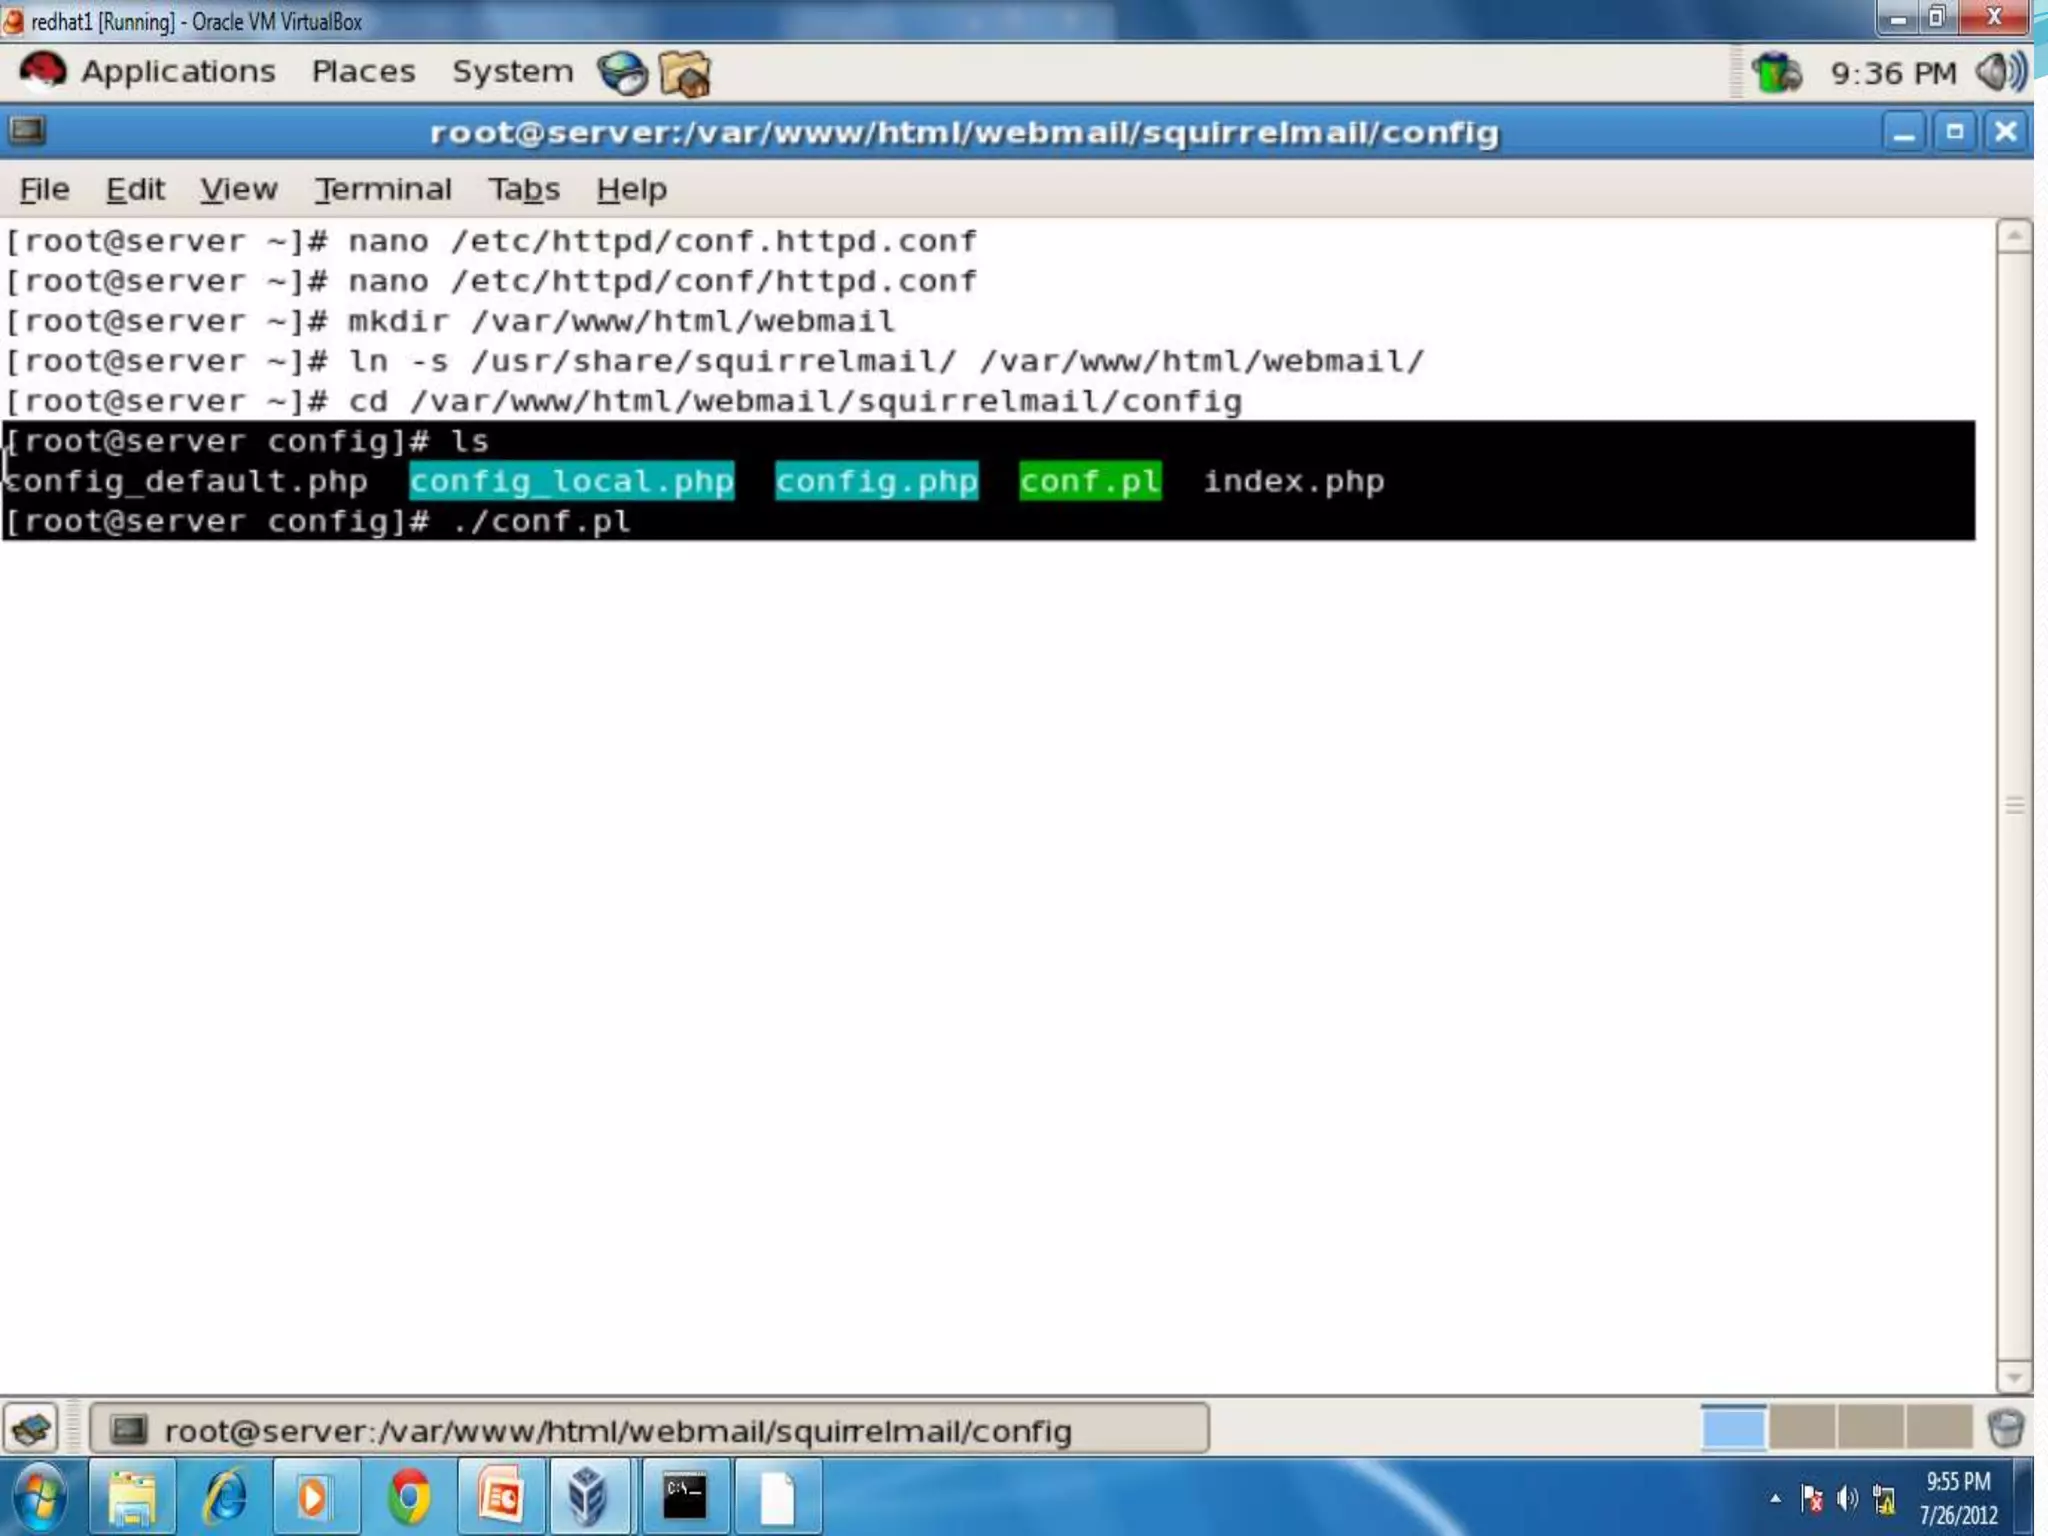Switch to the second workspace
Screen dimensions: 2048x1536
coord(1801,1428)
